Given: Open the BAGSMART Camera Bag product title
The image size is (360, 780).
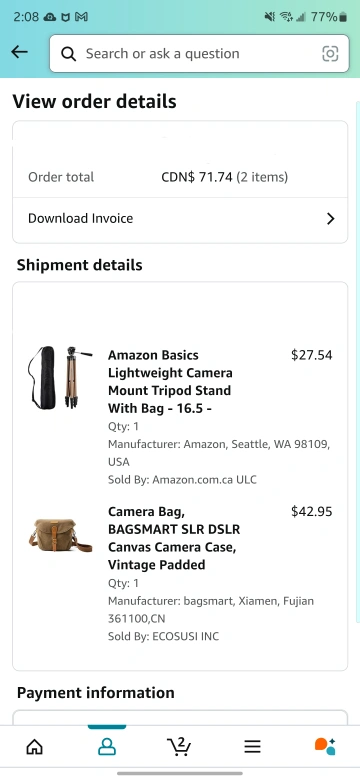Looking at the screenshot, I should click(x=174, y=538).
